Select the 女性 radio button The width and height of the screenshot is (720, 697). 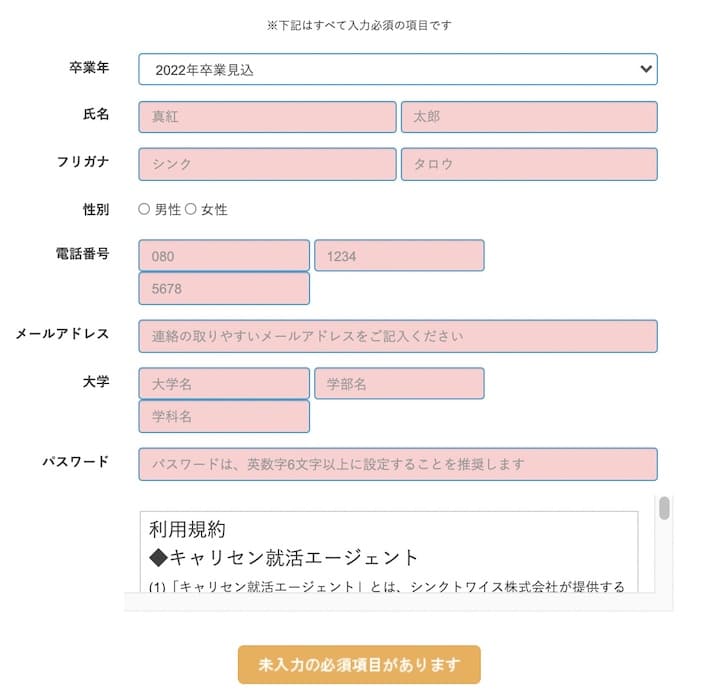click(x=191, y=209)
